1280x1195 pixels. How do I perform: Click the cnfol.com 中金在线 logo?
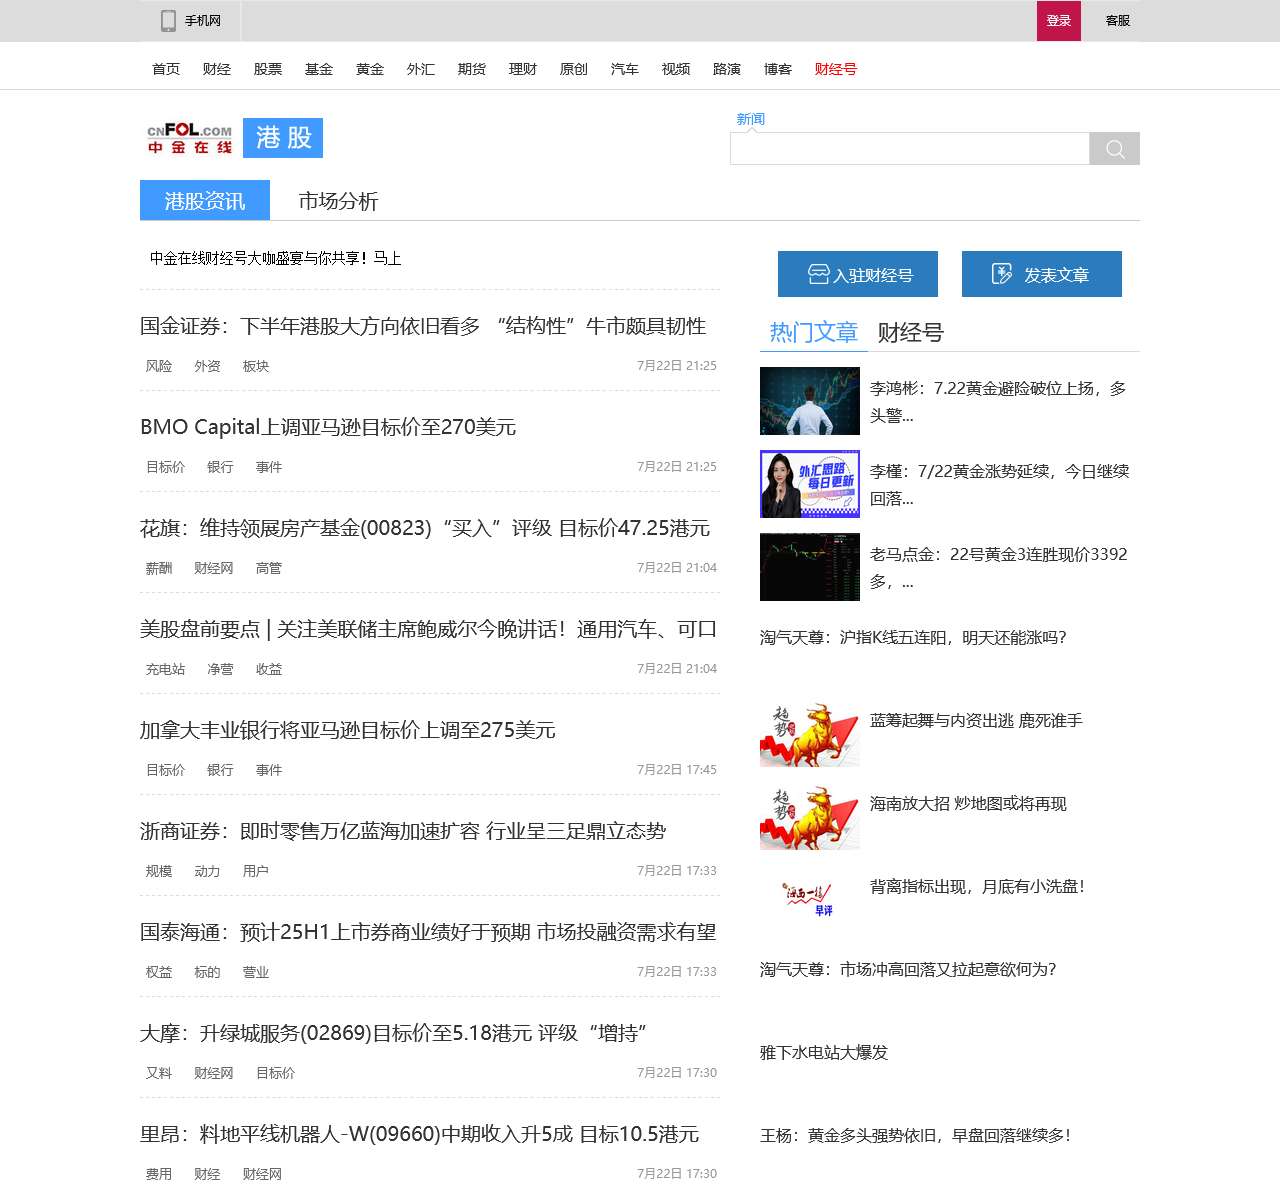[x=190, y=138]
